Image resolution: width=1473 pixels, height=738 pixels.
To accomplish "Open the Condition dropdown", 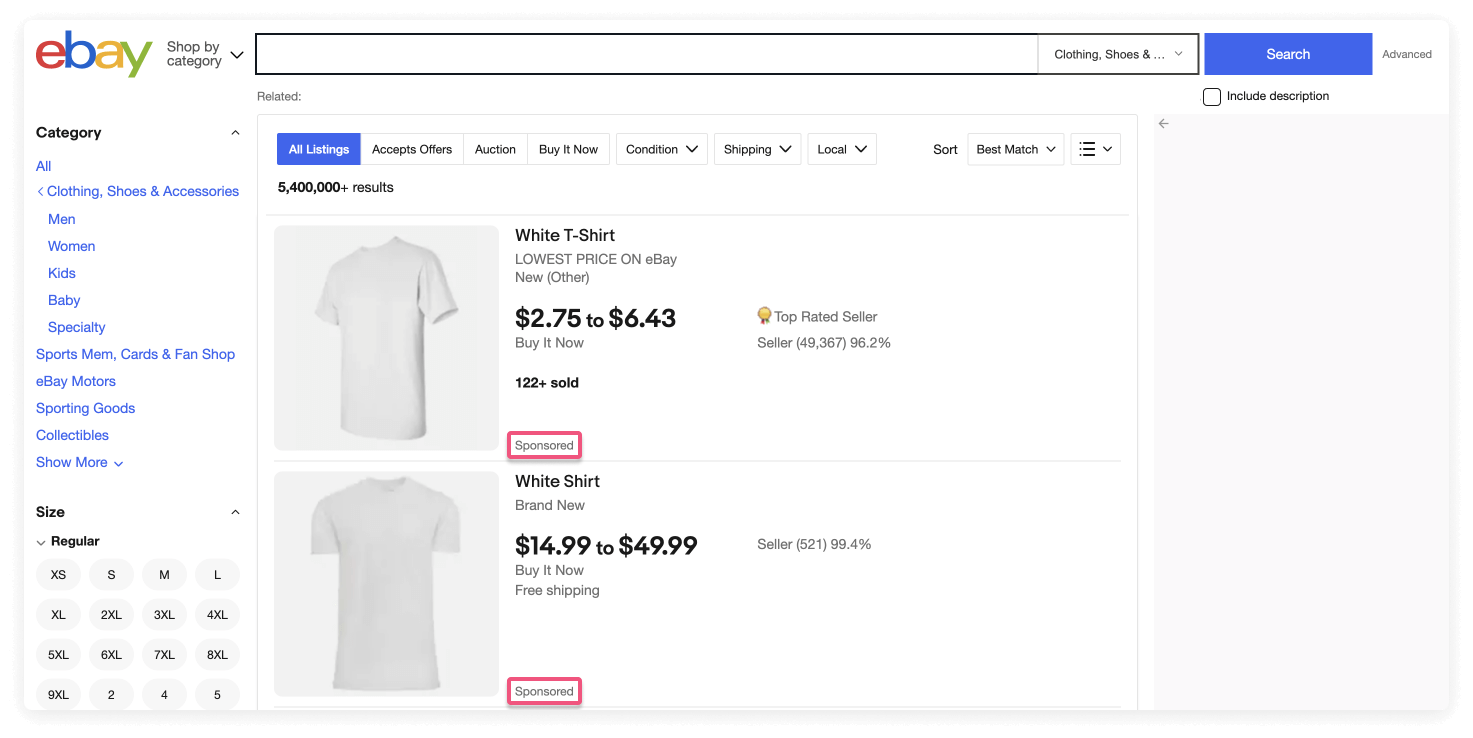I will [x=661, y=148].
